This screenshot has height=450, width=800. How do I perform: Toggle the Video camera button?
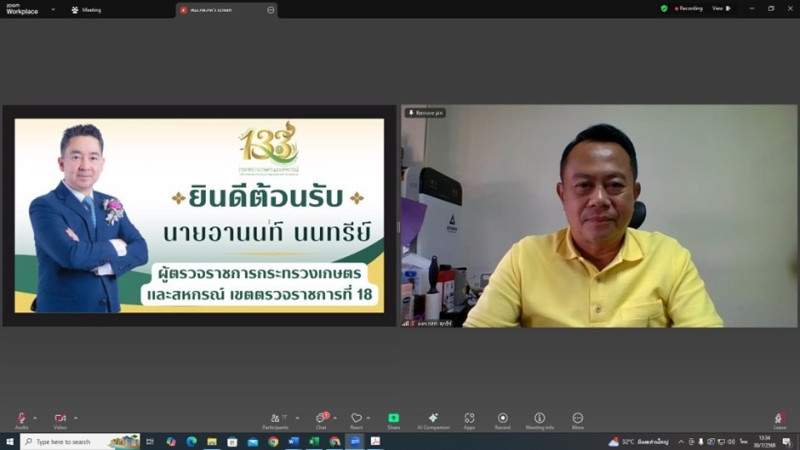tap(60, 418)
